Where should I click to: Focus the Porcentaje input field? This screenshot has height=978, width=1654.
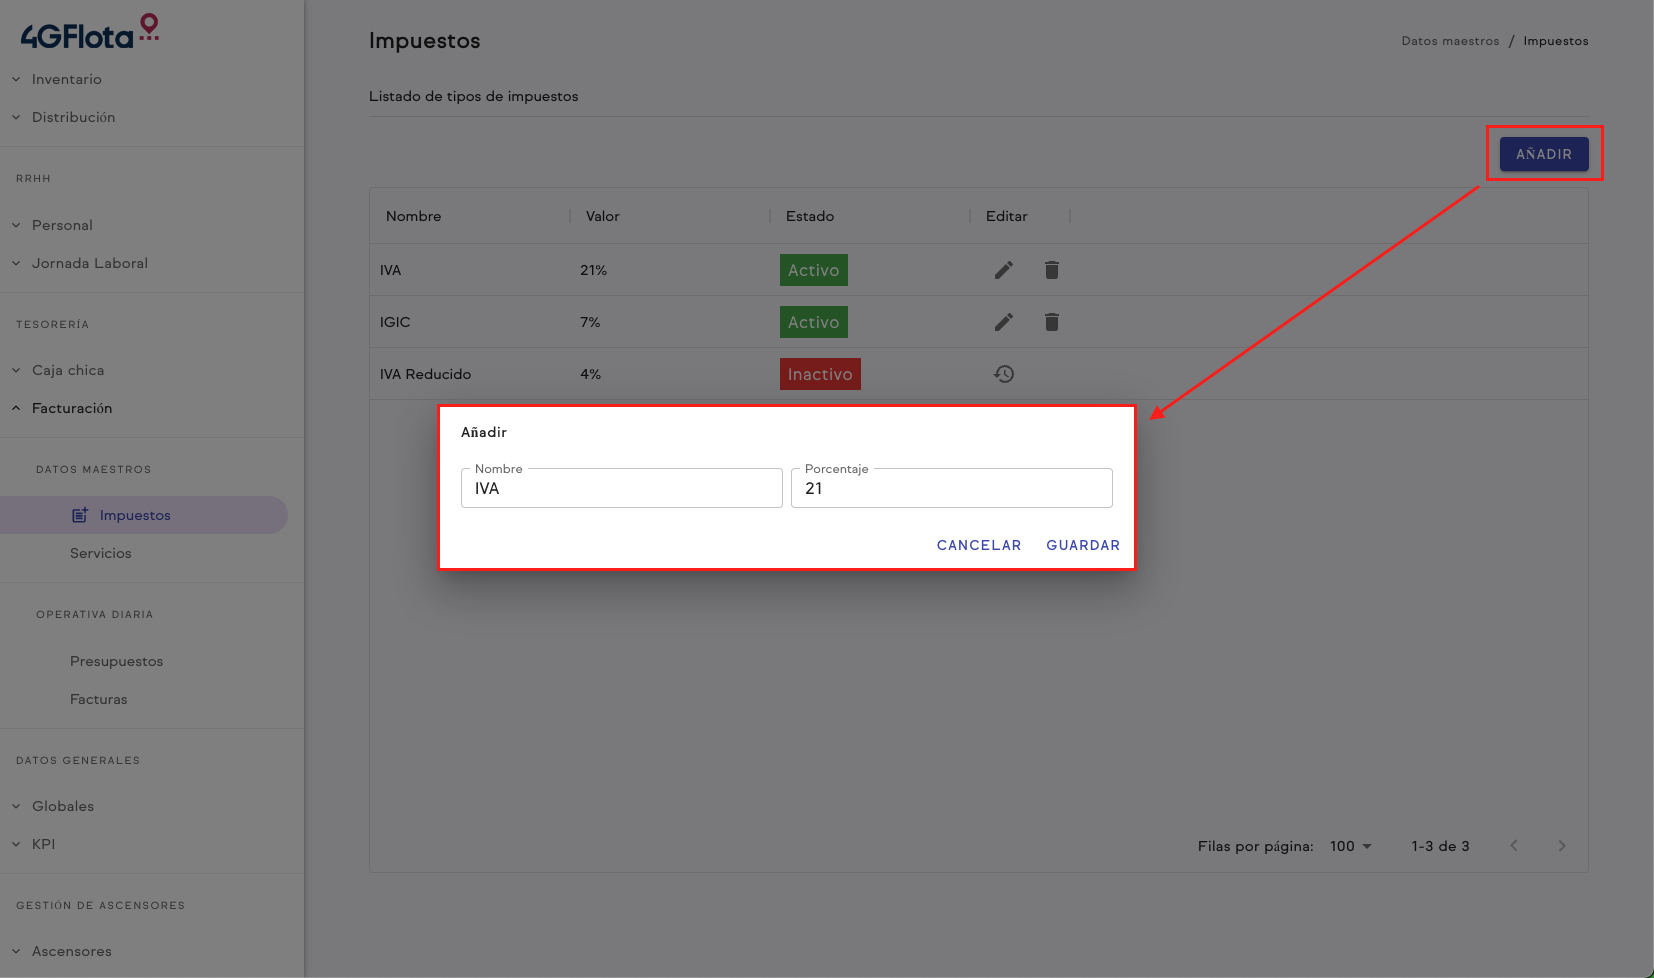(951, 489)
